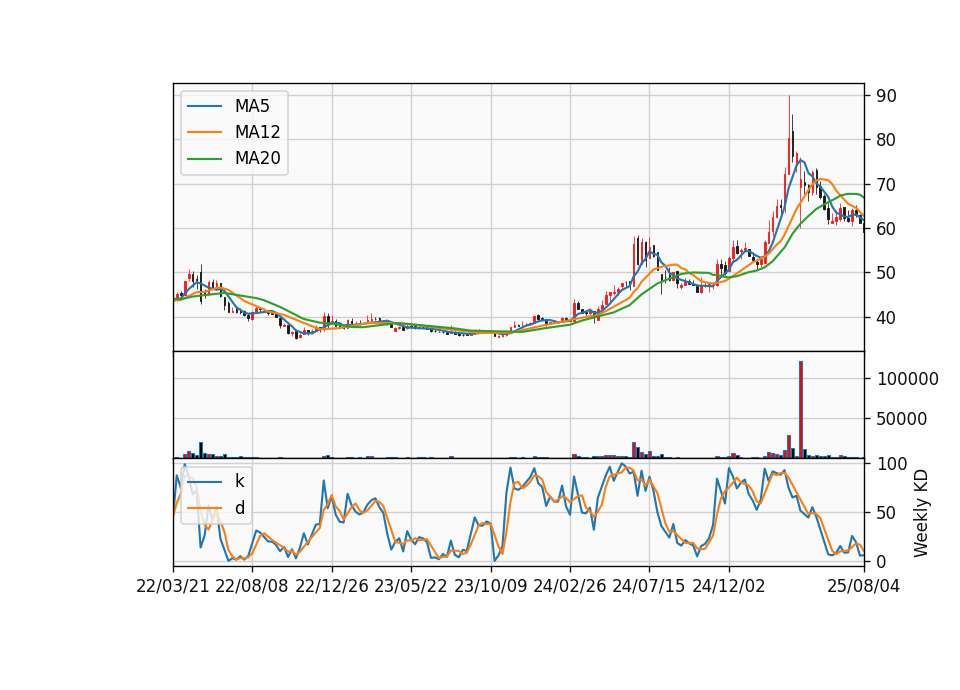Click the Weekly KD axis title
Image resolution: width=960 pixels, height=690 pixels.
pos(921,513)
